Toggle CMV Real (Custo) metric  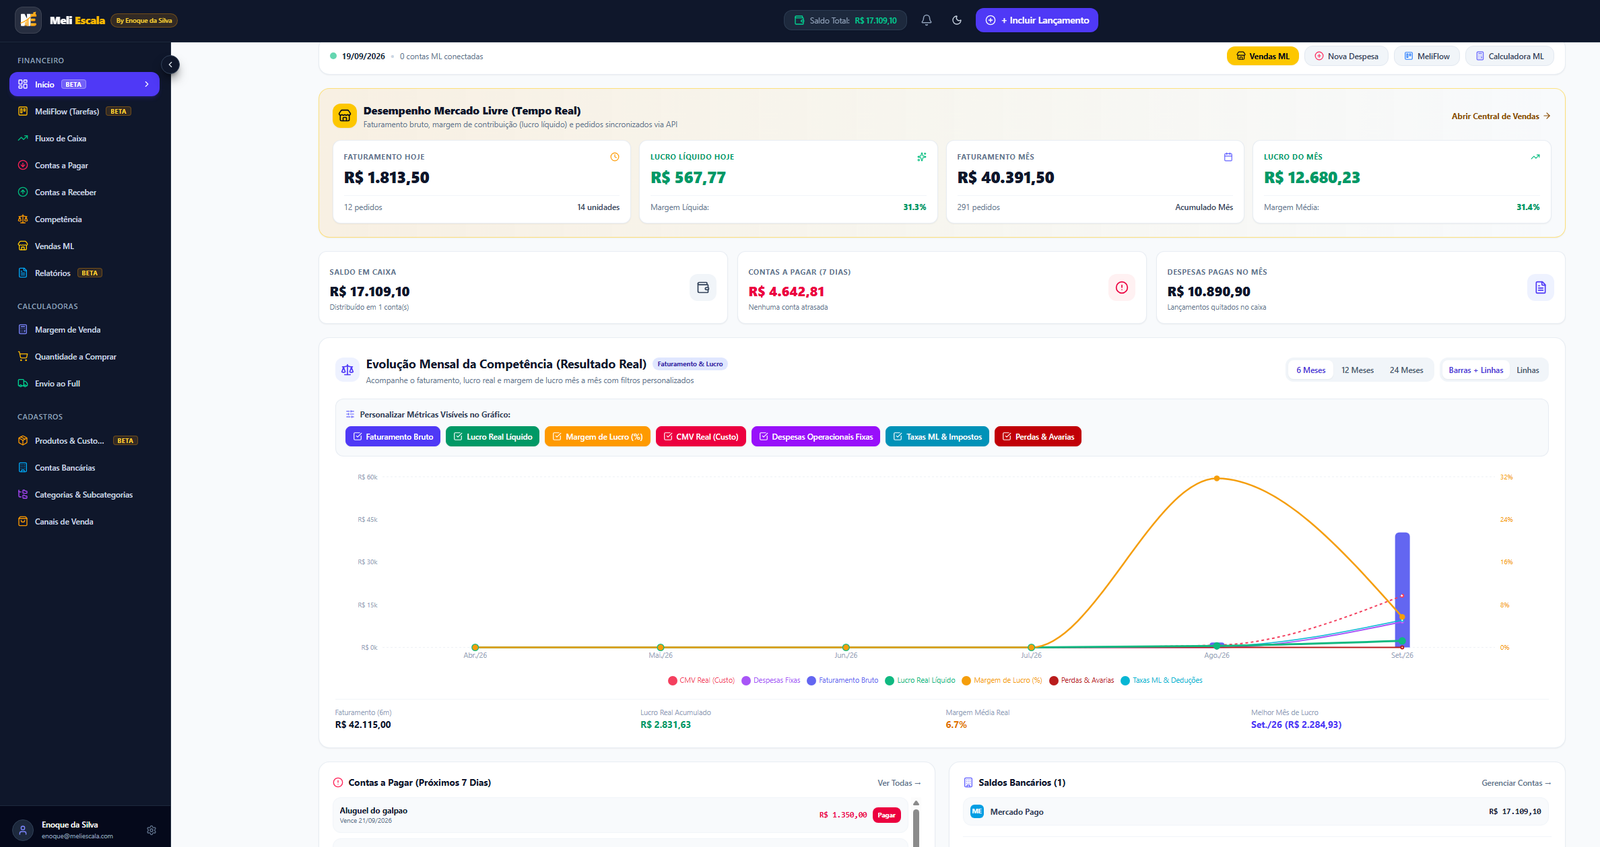coord(701,437)
